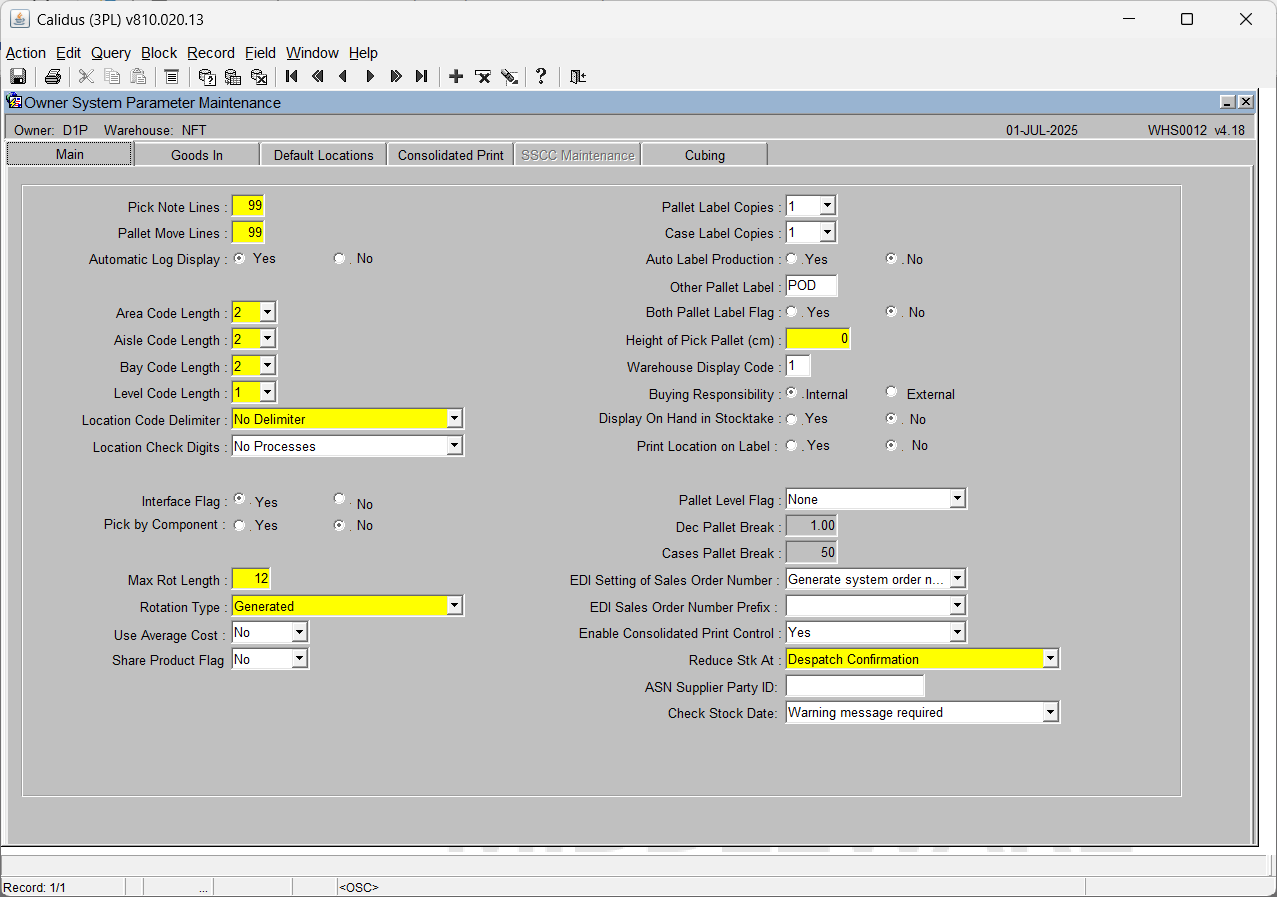This screenshot has width=1277, height=897.
Task: Open the Record menu
Action: [211, 53]
